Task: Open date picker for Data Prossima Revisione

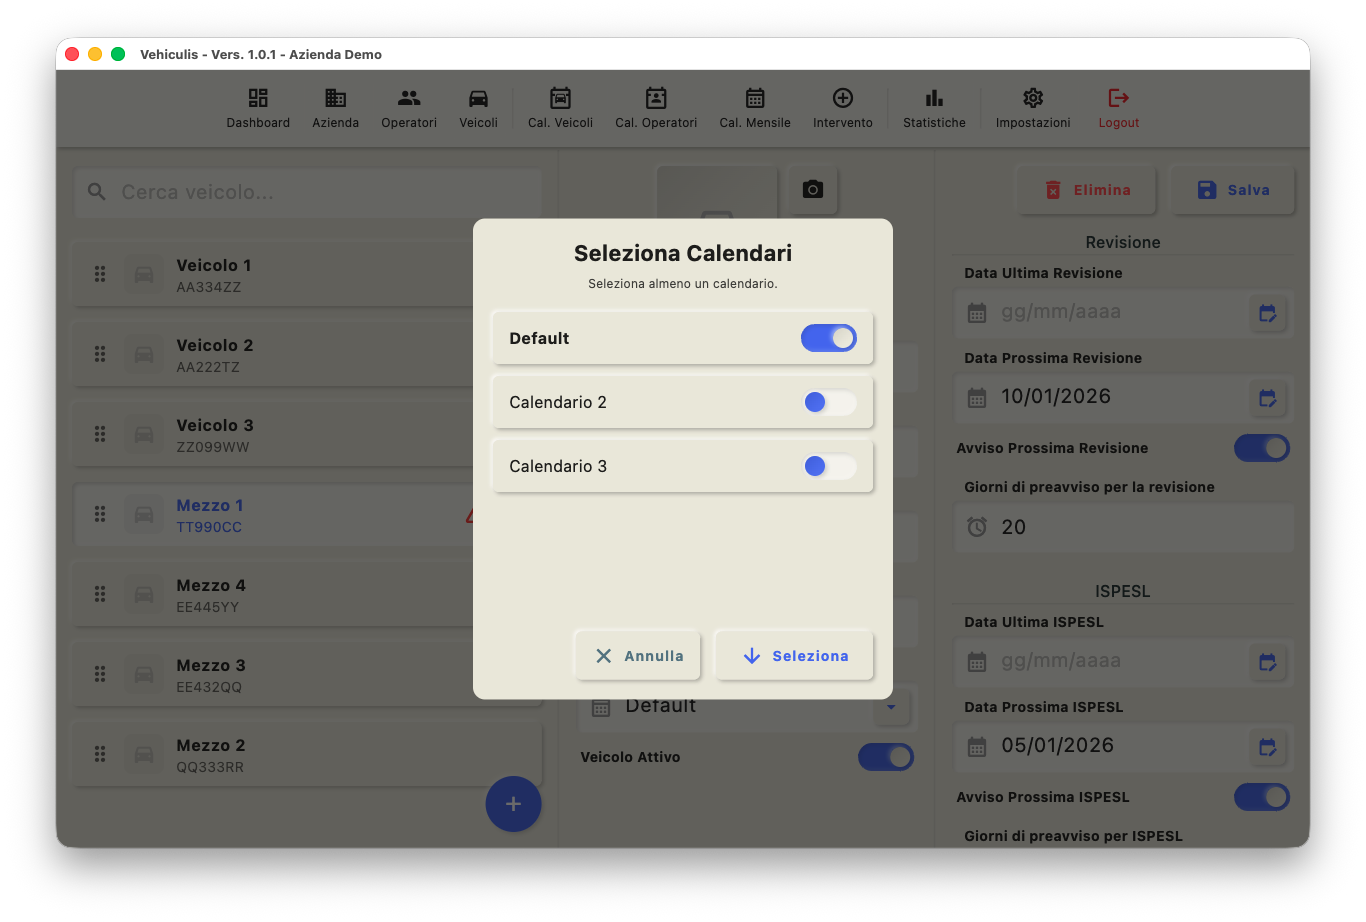Action: (1268, 398)
